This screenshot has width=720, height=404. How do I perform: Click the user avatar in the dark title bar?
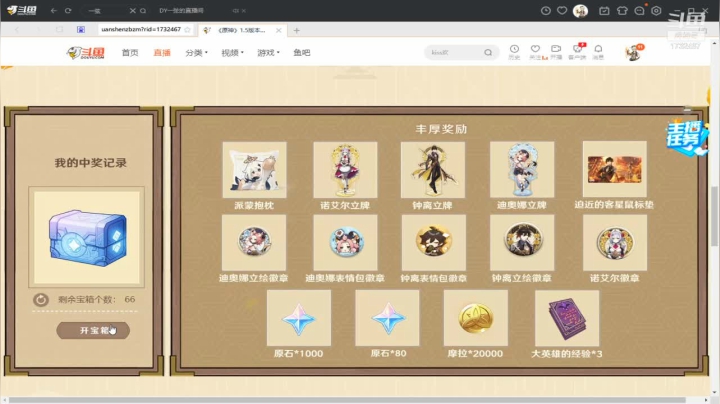pyautogui.click(x=580, y=11)
